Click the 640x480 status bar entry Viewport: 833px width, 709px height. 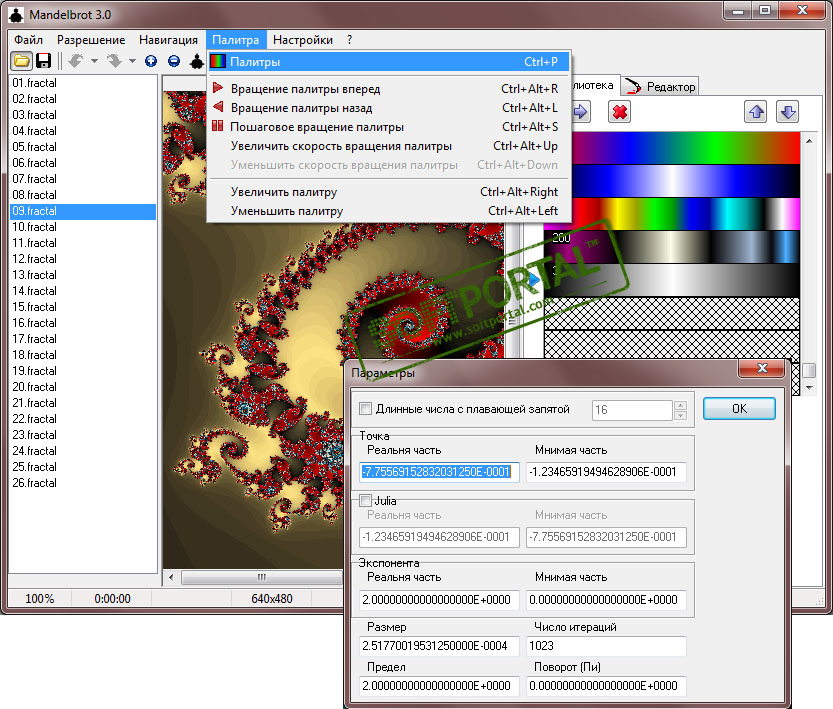[x=271, y=599]
